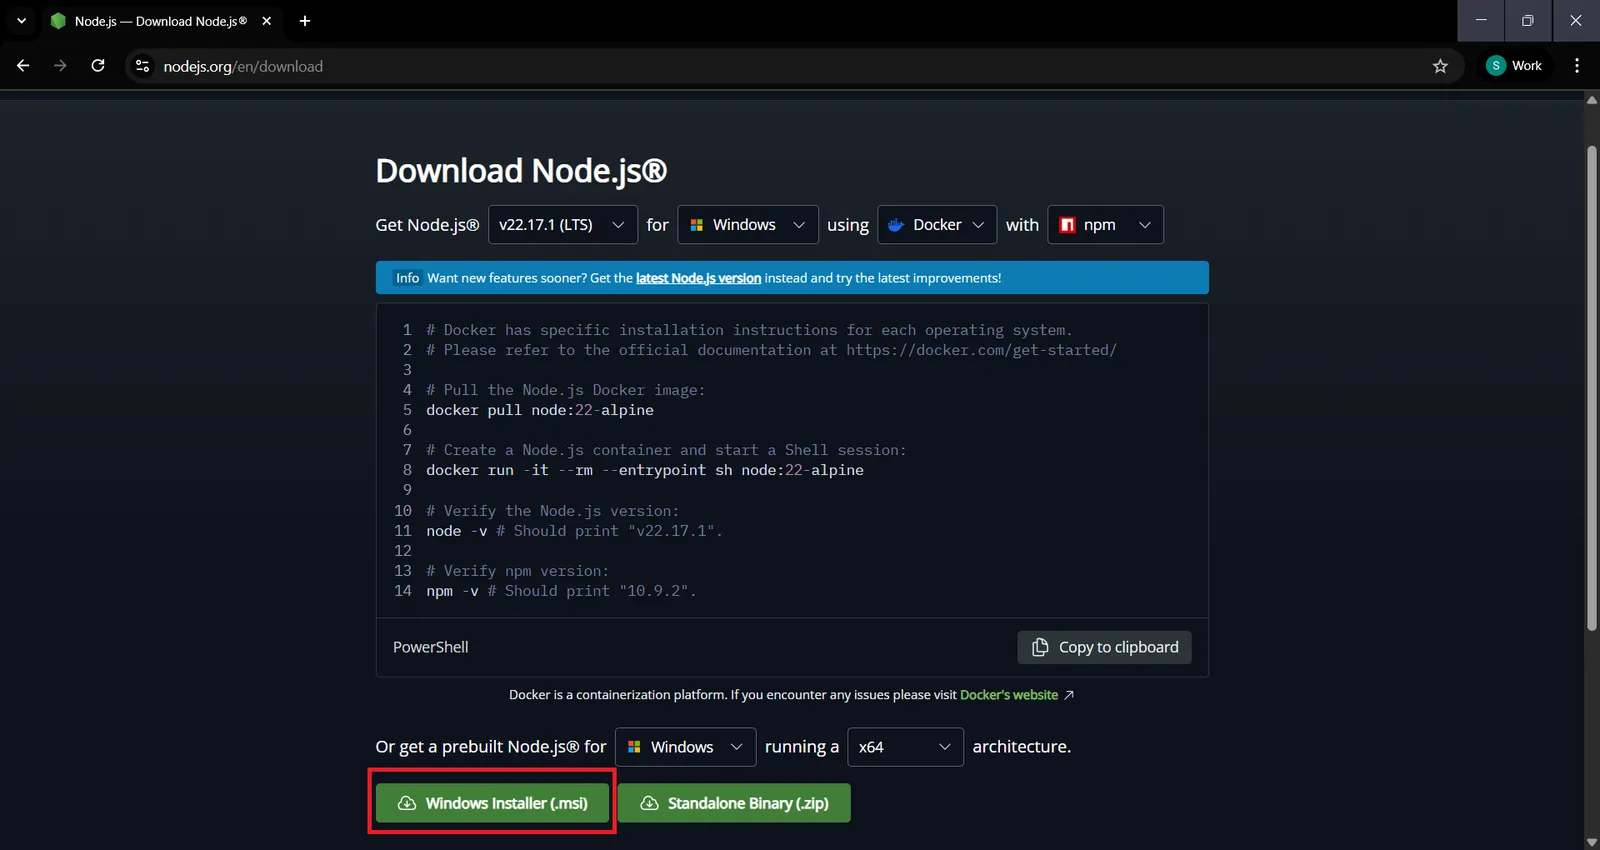Click the PowerShell label below the code

coord(430,647)
